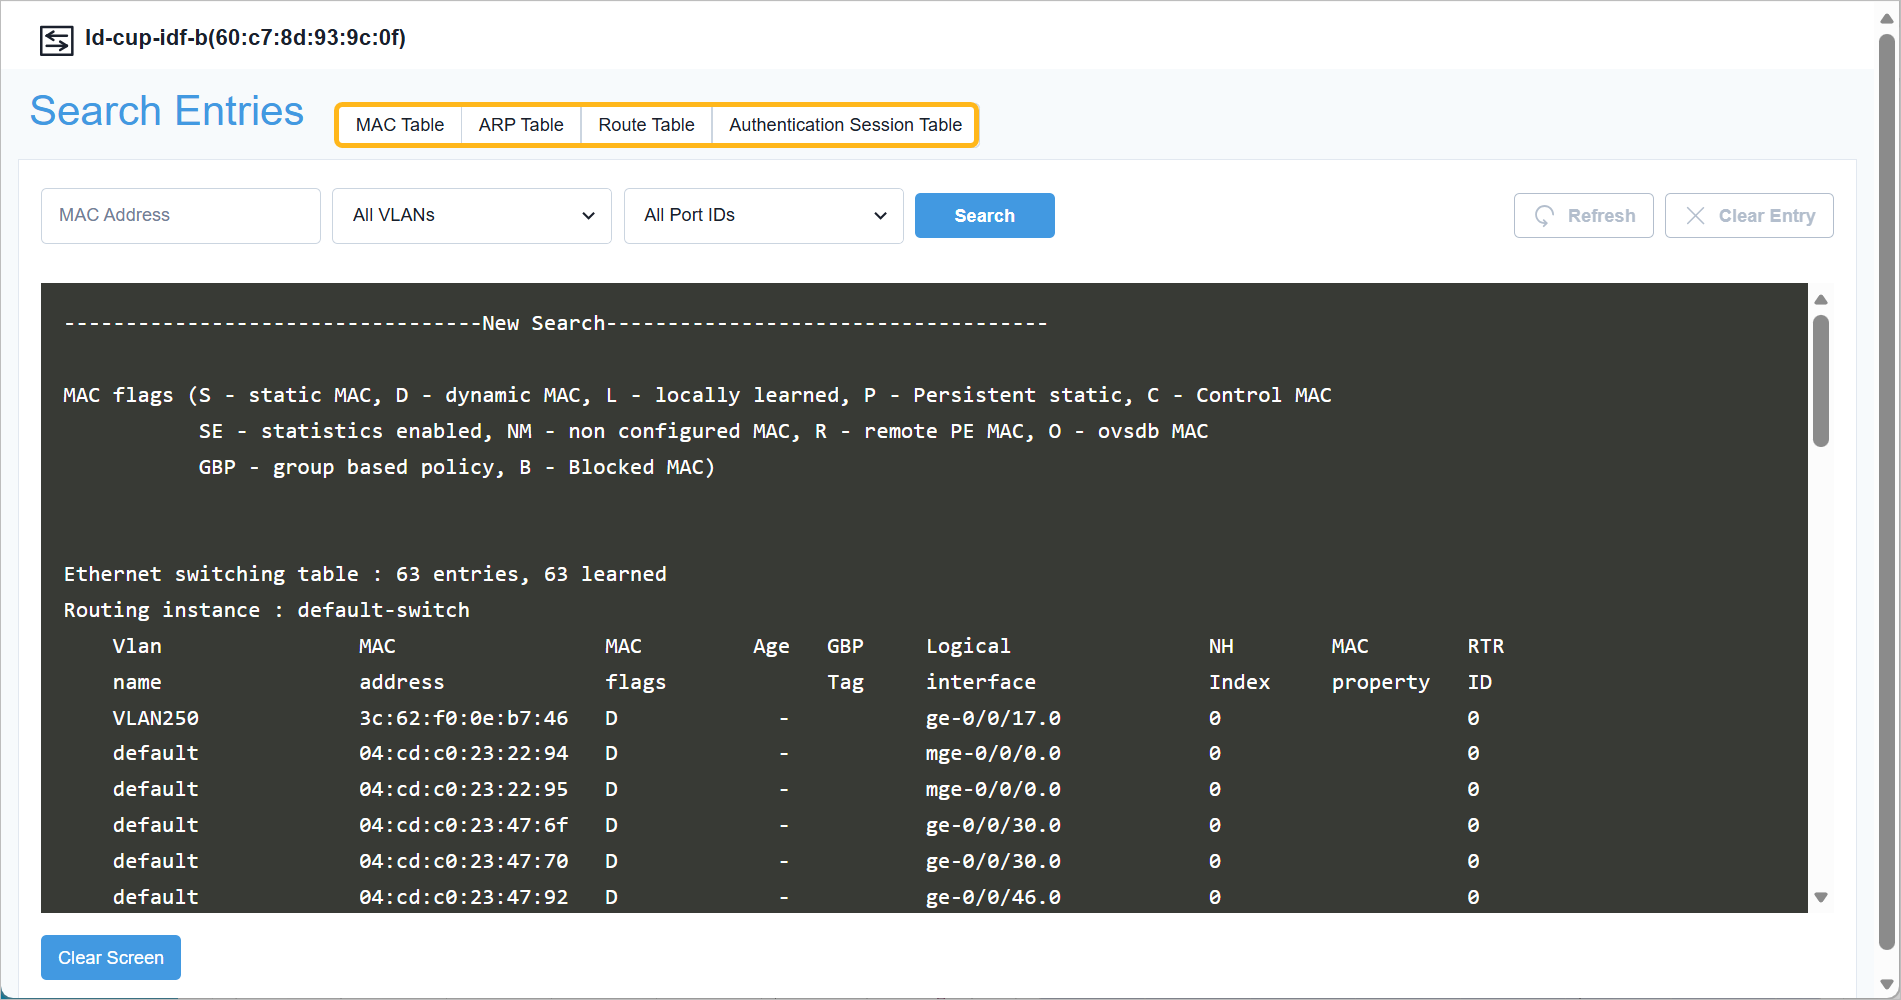The image size is (1901, 1000).
Task: Switch to the Route Table tab
Action: 646,124
